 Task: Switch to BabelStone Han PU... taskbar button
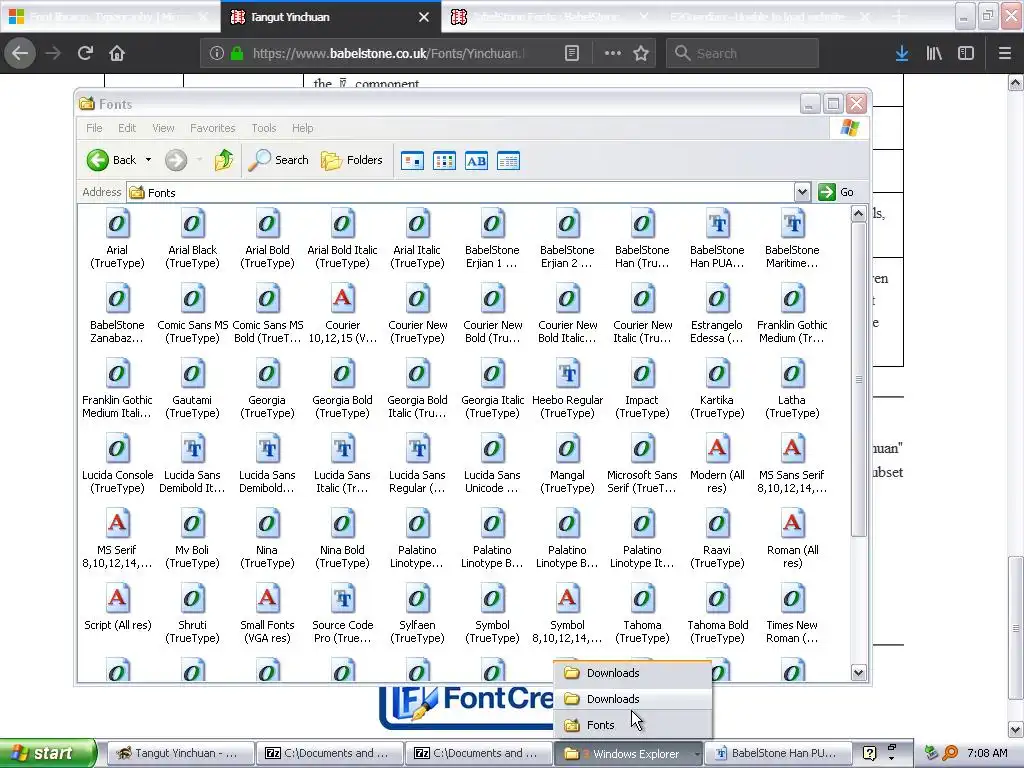click(x=776, y=753)
